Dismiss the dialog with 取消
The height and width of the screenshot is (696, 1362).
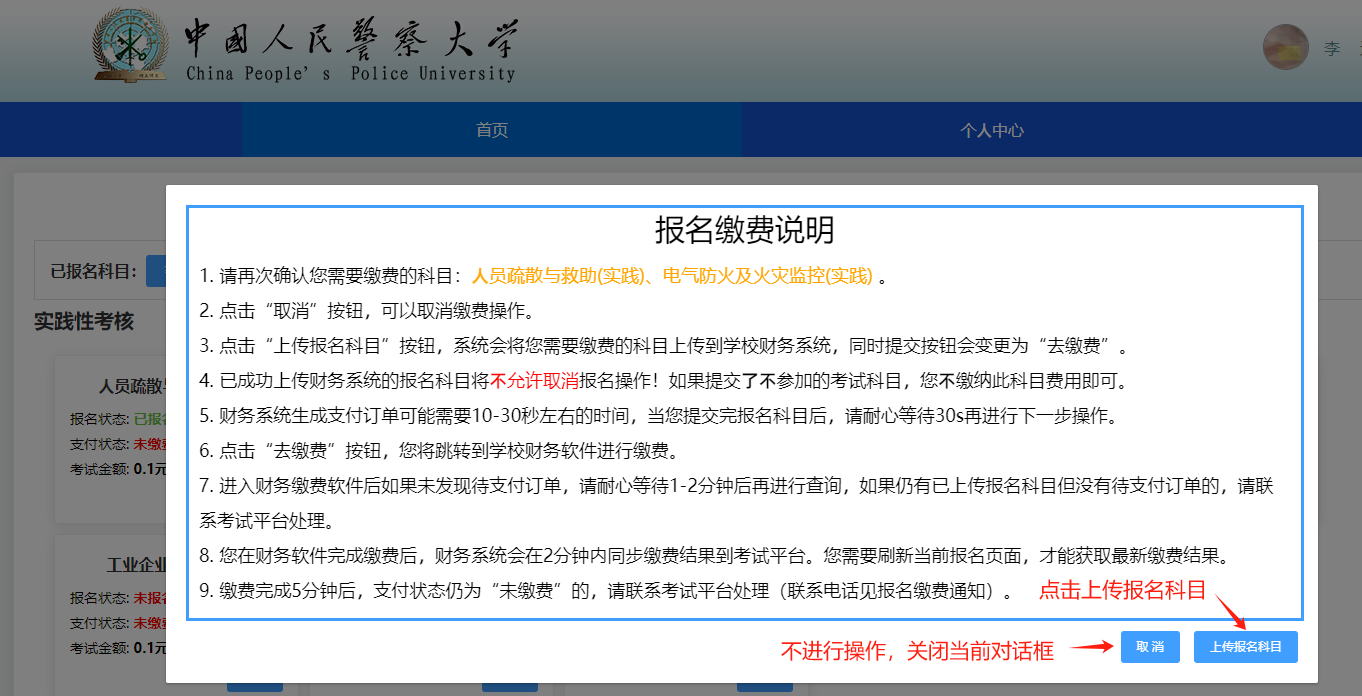(1150, 647)
